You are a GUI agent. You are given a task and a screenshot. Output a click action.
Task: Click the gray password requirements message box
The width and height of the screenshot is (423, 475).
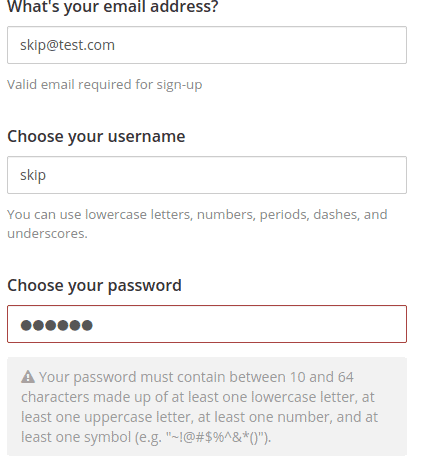tap(207, 407)
